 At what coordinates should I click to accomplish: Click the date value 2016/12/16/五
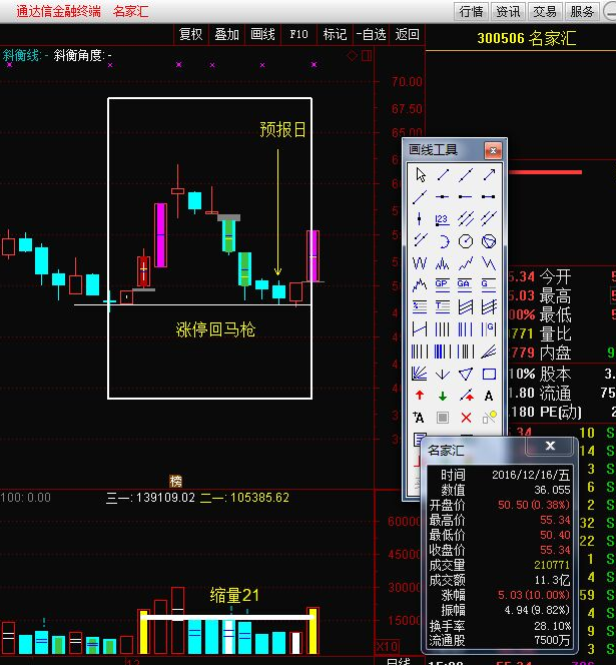tap(531, 475)
